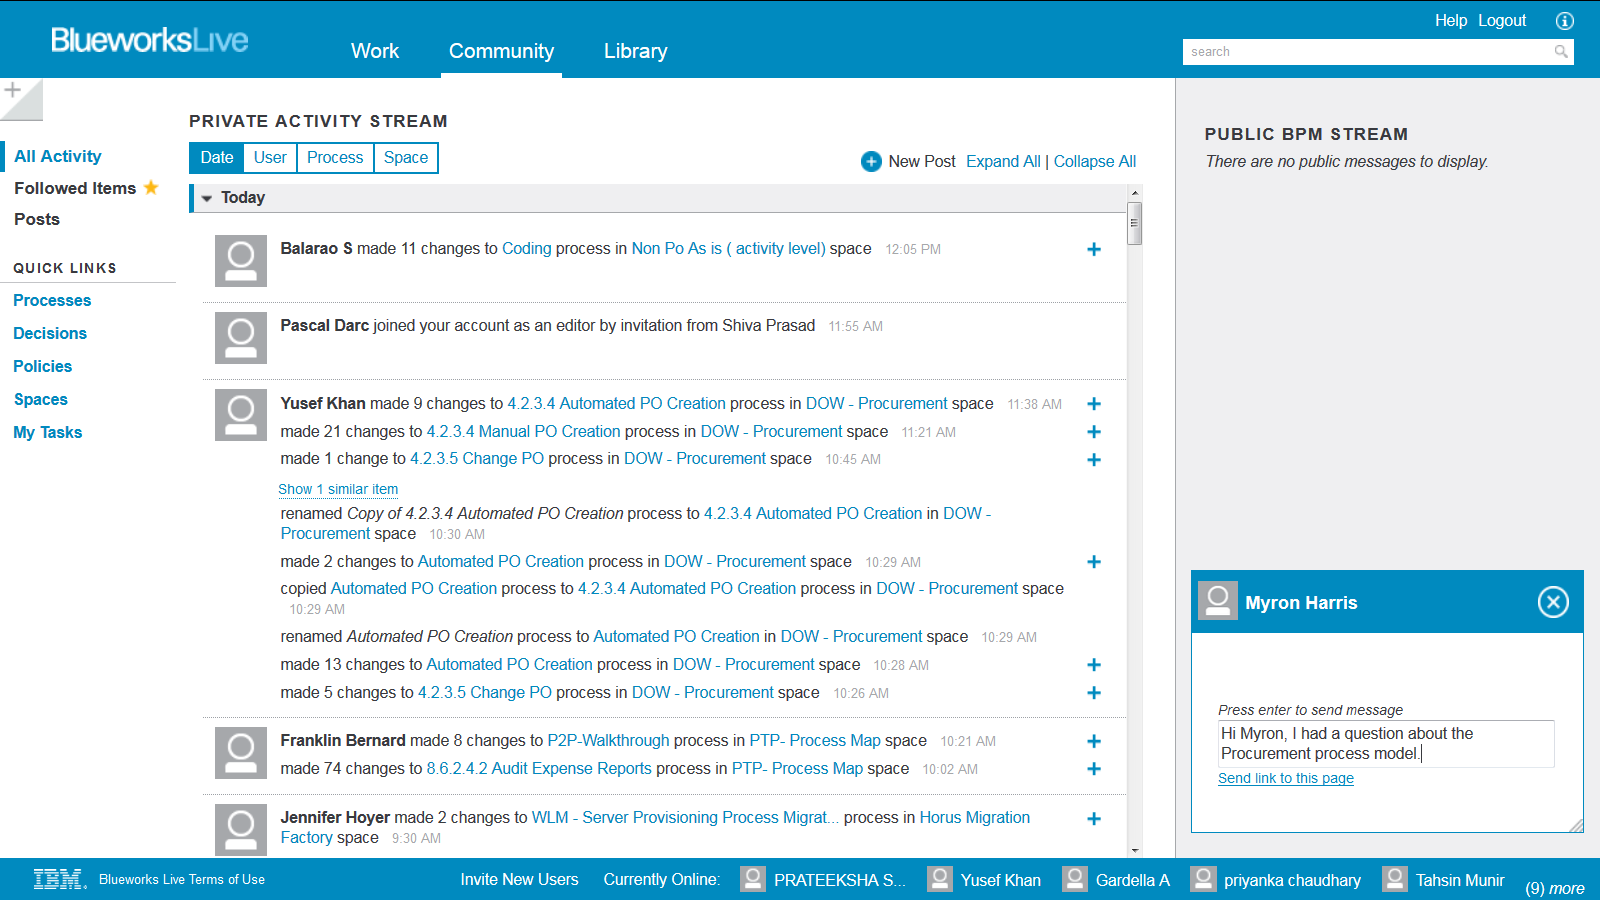Click Myron Harris avatar in chat header

(x=1217, y=601)
